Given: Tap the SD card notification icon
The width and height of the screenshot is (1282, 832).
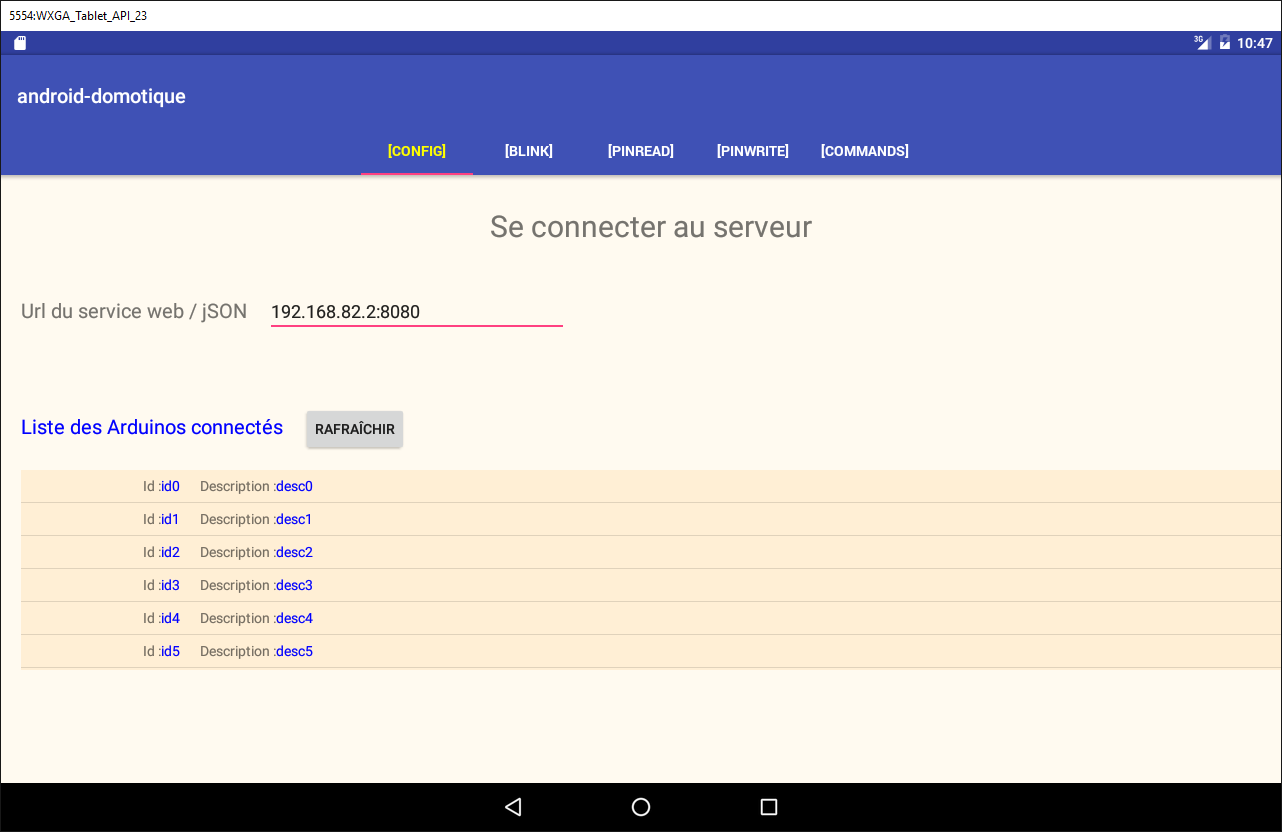Looking at the screenshot, I should click(20, 43).
